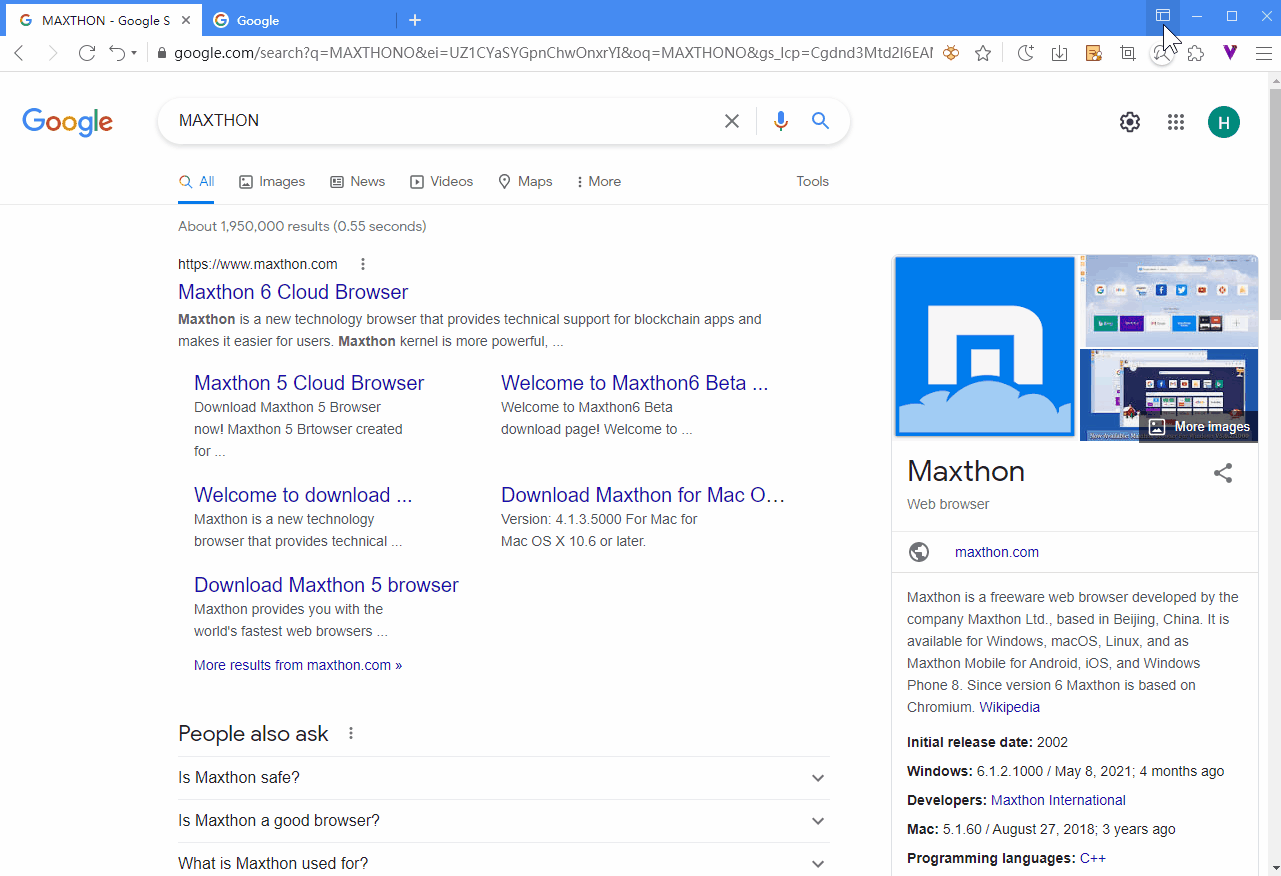The width and height of the screenshot is (1281, 876).
Task: Open Welcome to Maxthon6 Beta sitelink
Action: pyautogui.click(x=635, y=383)
